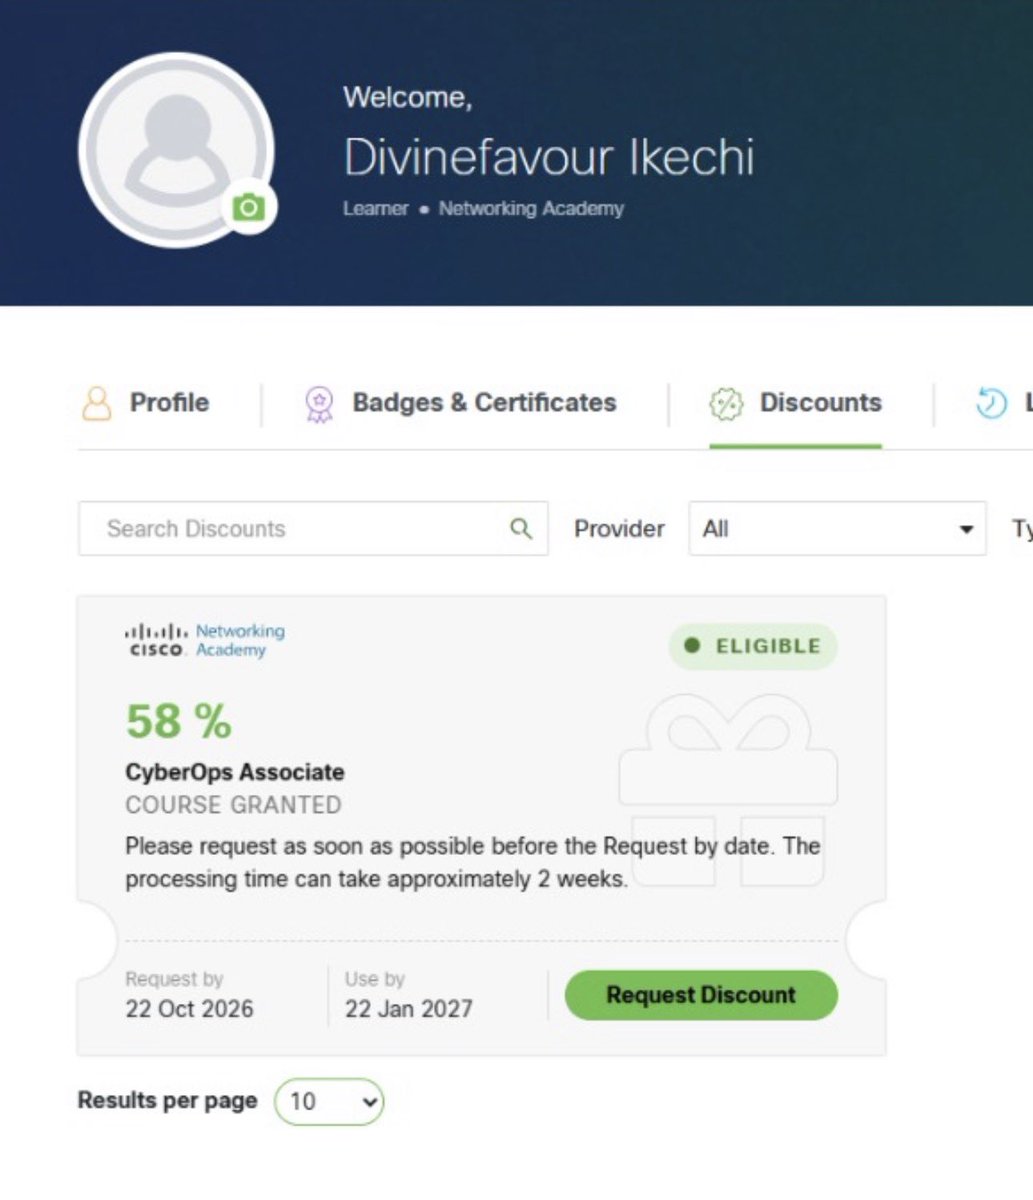The width and height of the screenshot is (1033, 1200).
Task: Click the Cisco Networking Academy logo
Action: (205, 640)
